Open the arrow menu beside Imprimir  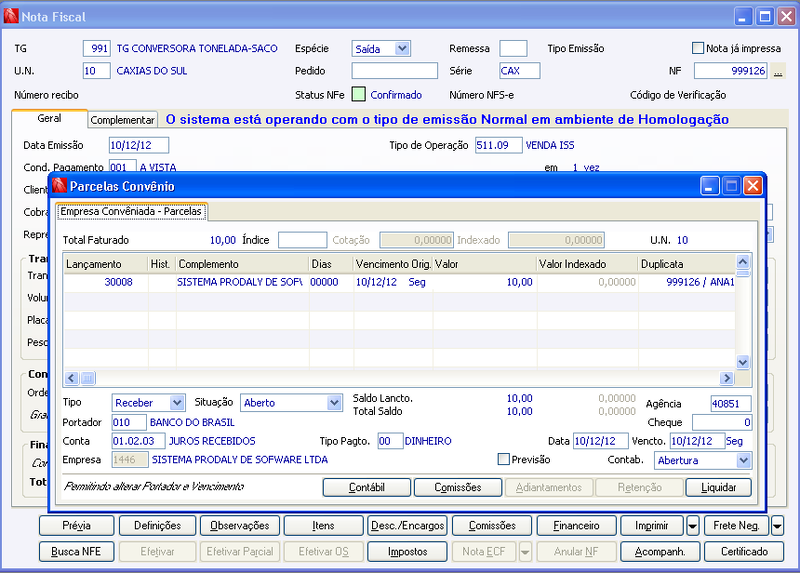click(692, 525)
